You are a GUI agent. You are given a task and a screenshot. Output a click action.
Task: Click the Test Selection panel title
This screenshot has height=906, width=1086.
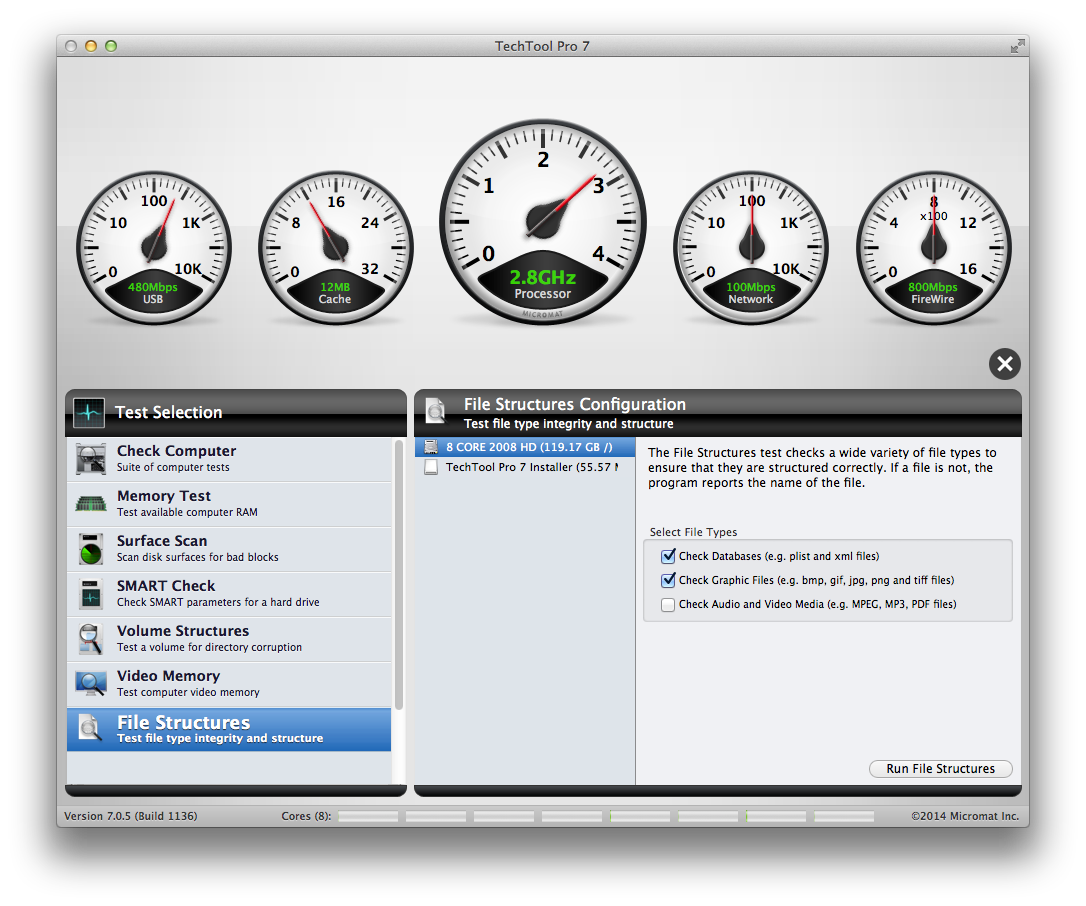pos(168,412)
